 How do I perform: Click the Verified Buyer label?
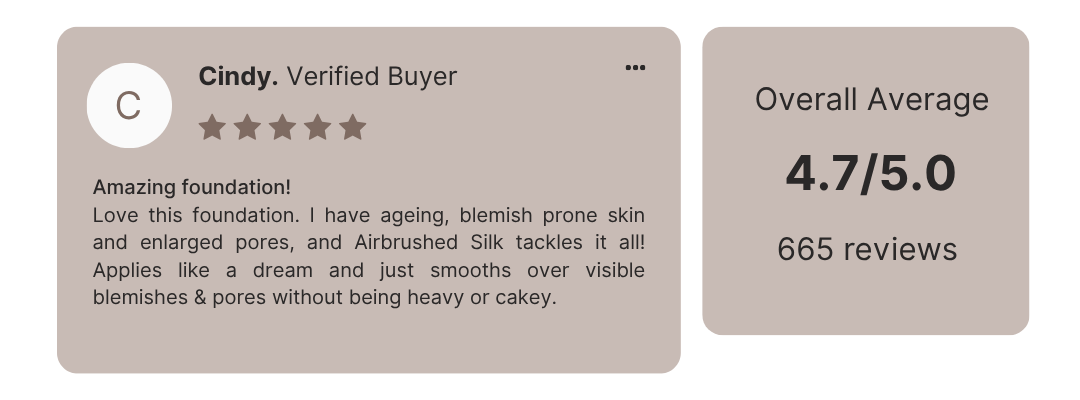[x=372, y=76]
